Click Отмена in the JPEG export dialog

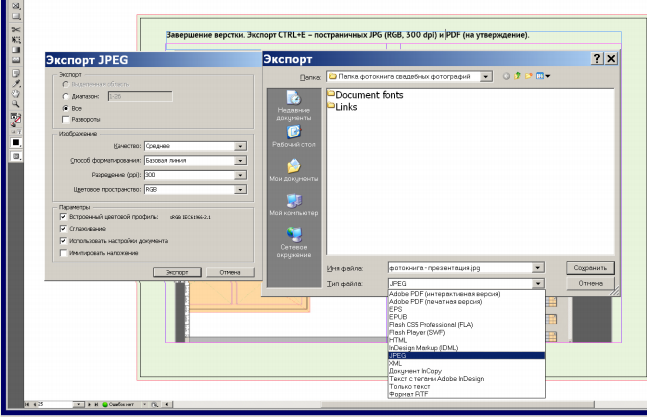pyautogui.click(x=230, y=272)
